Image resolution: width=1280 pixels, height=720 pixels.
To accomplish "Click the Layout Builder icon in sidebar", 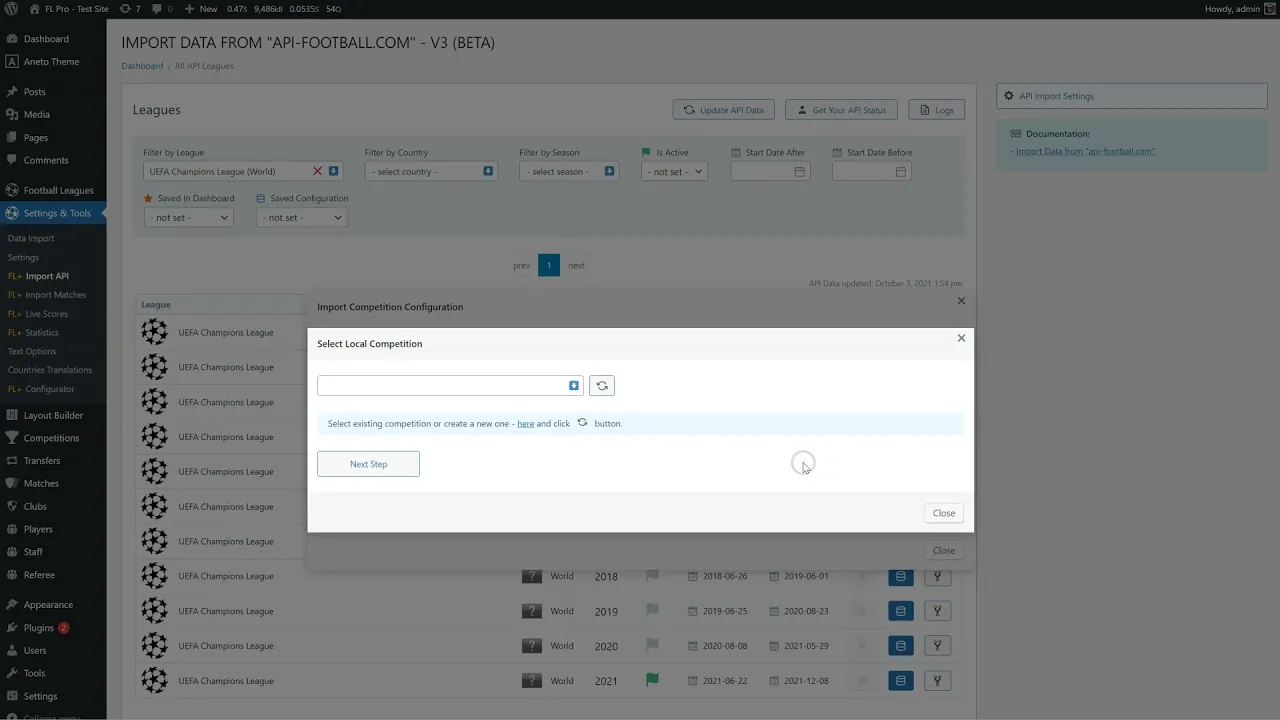I will pos(12,415).
